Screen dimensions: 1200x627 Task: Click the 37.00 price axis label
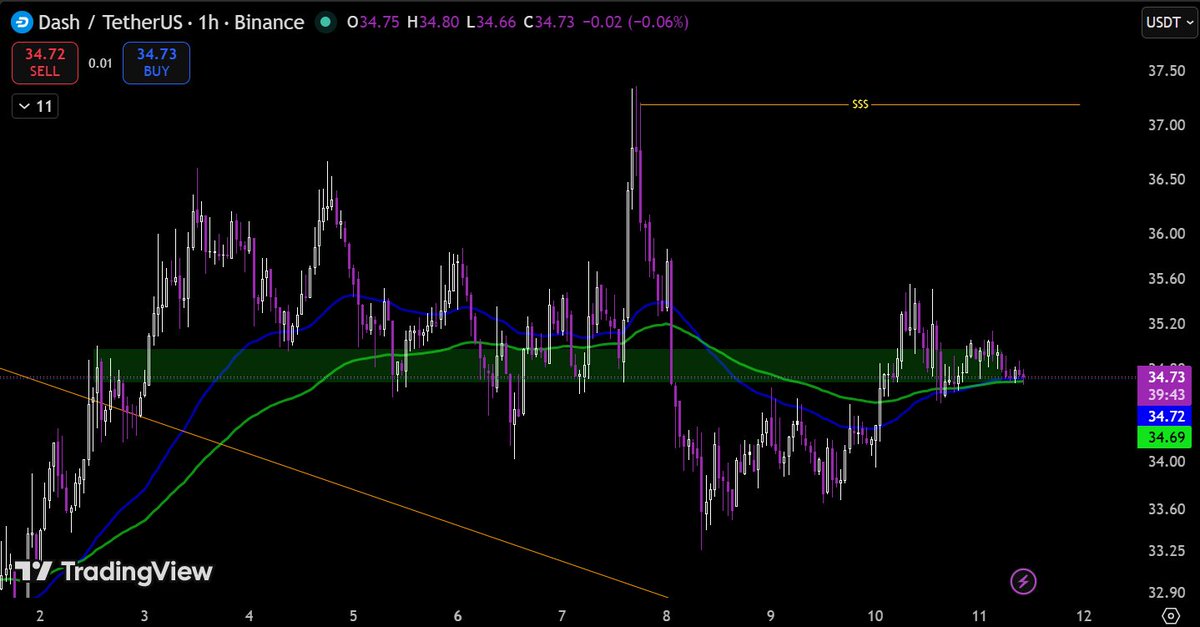[x=1165, y=125]
